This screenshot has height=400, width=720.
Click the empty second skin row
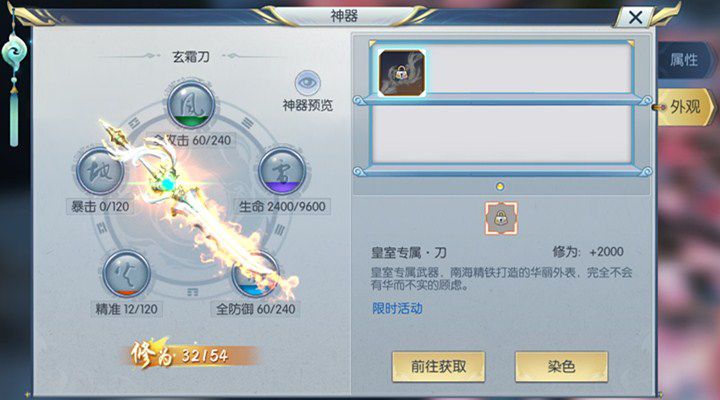point(501,135)
